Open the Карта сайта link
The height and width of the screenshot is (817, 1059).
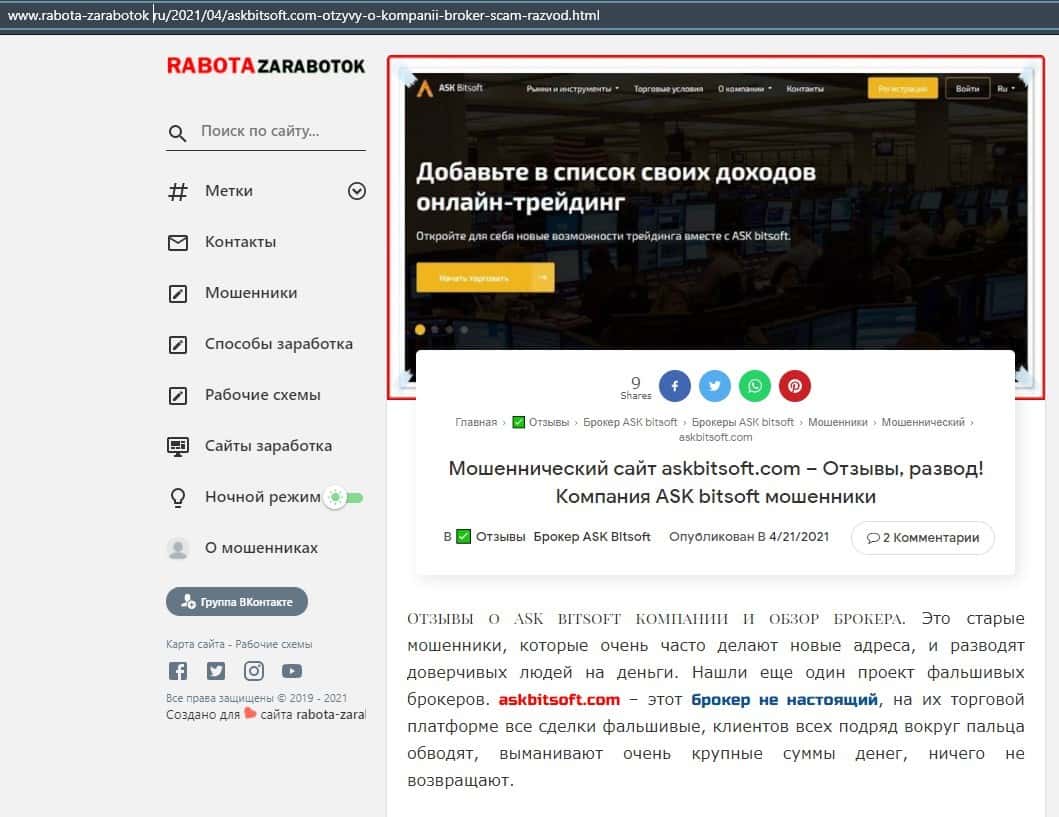pos(195,644)
